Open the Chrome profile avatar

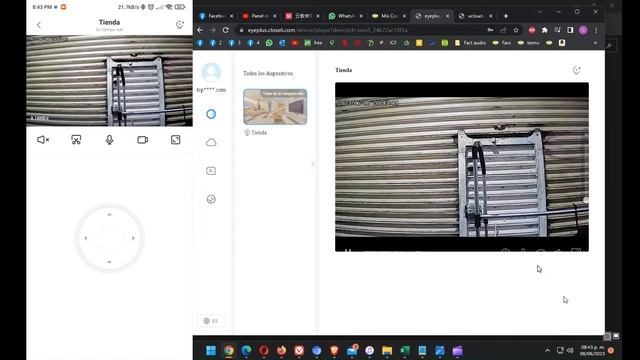coord(583,30)
